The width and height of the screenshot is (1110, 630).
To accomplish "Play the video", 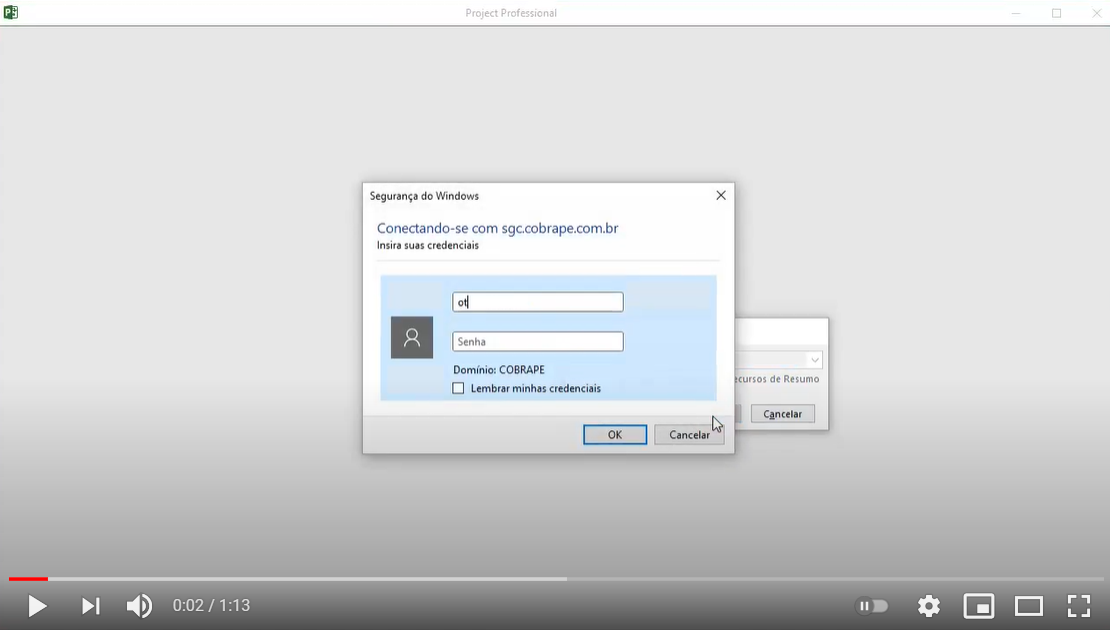I will pyautogui.click(x=37, y=606).
